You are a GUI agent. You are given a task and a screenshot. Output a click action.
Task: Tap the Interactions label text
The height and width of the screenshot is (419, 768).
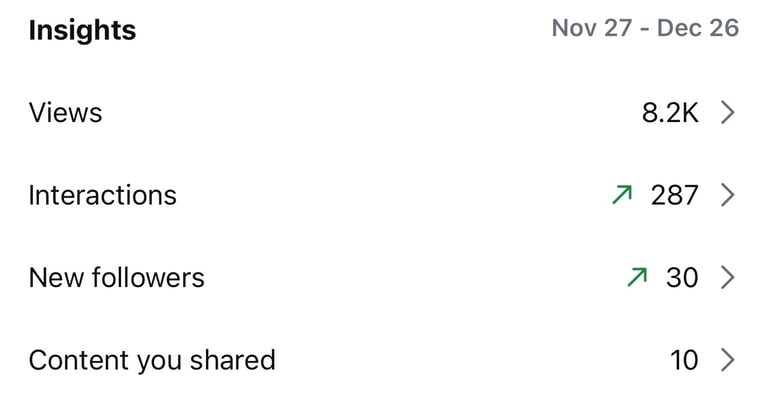(x=102, y=195)
